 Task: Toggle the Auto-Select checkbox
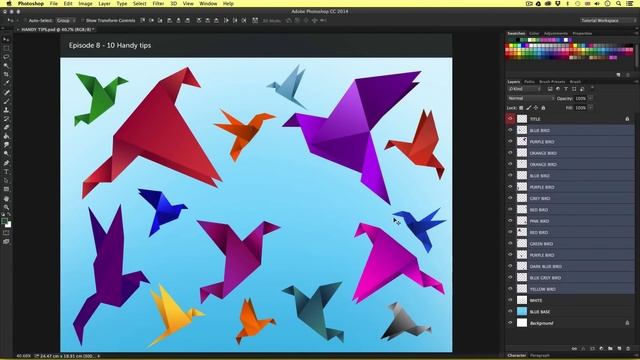pyautogui.click(x=25, y=20)
